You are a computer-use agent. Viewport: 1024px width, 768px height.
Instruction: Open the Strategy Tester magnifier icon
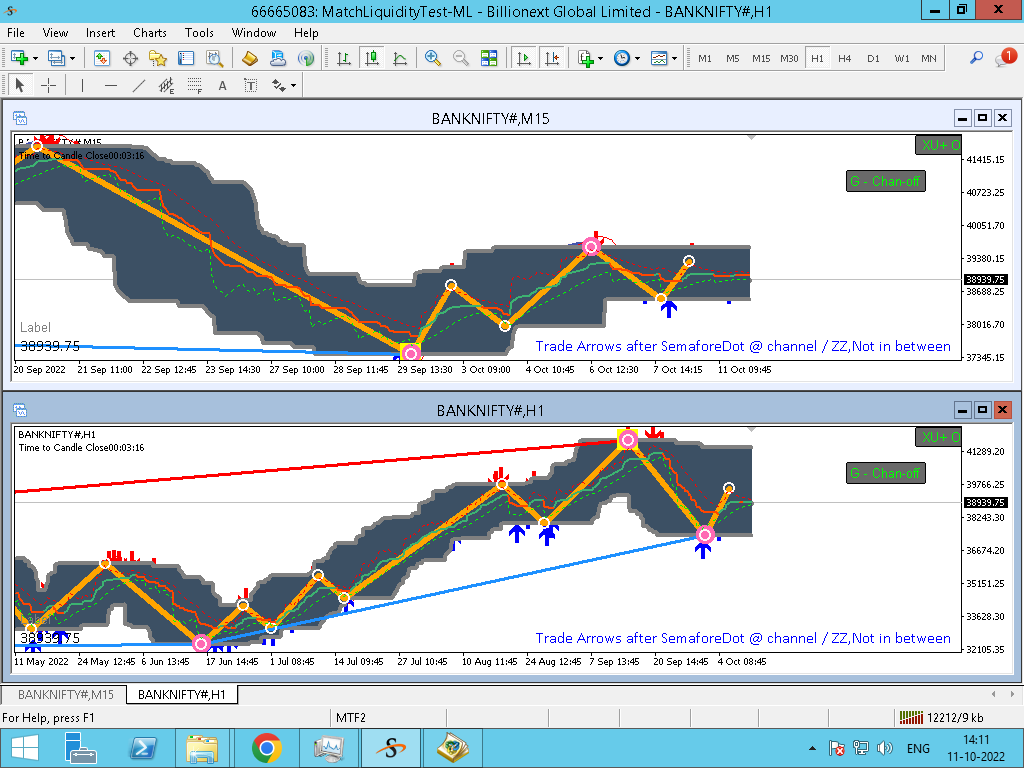click(x=214, y=58)
